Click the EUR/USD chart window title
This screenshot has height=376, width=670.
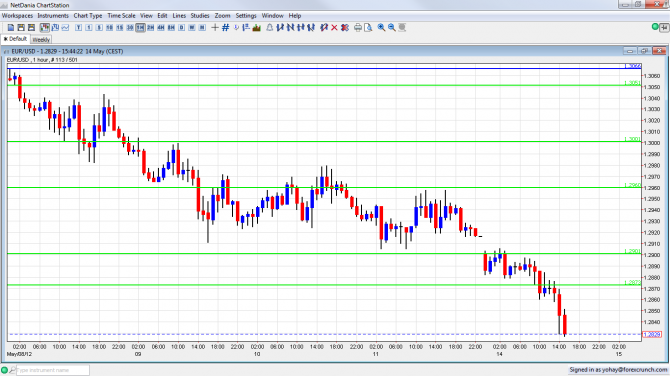68,51
